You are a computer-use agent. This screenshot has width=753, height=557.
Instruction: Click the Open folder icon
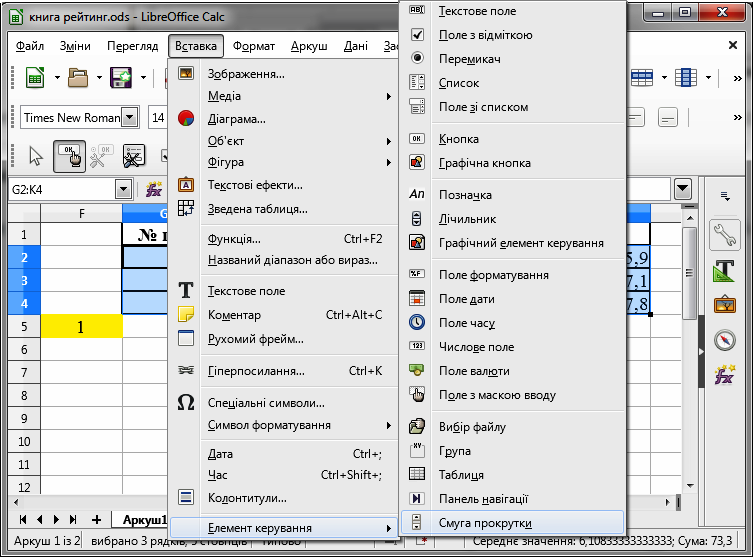(78, 77)
